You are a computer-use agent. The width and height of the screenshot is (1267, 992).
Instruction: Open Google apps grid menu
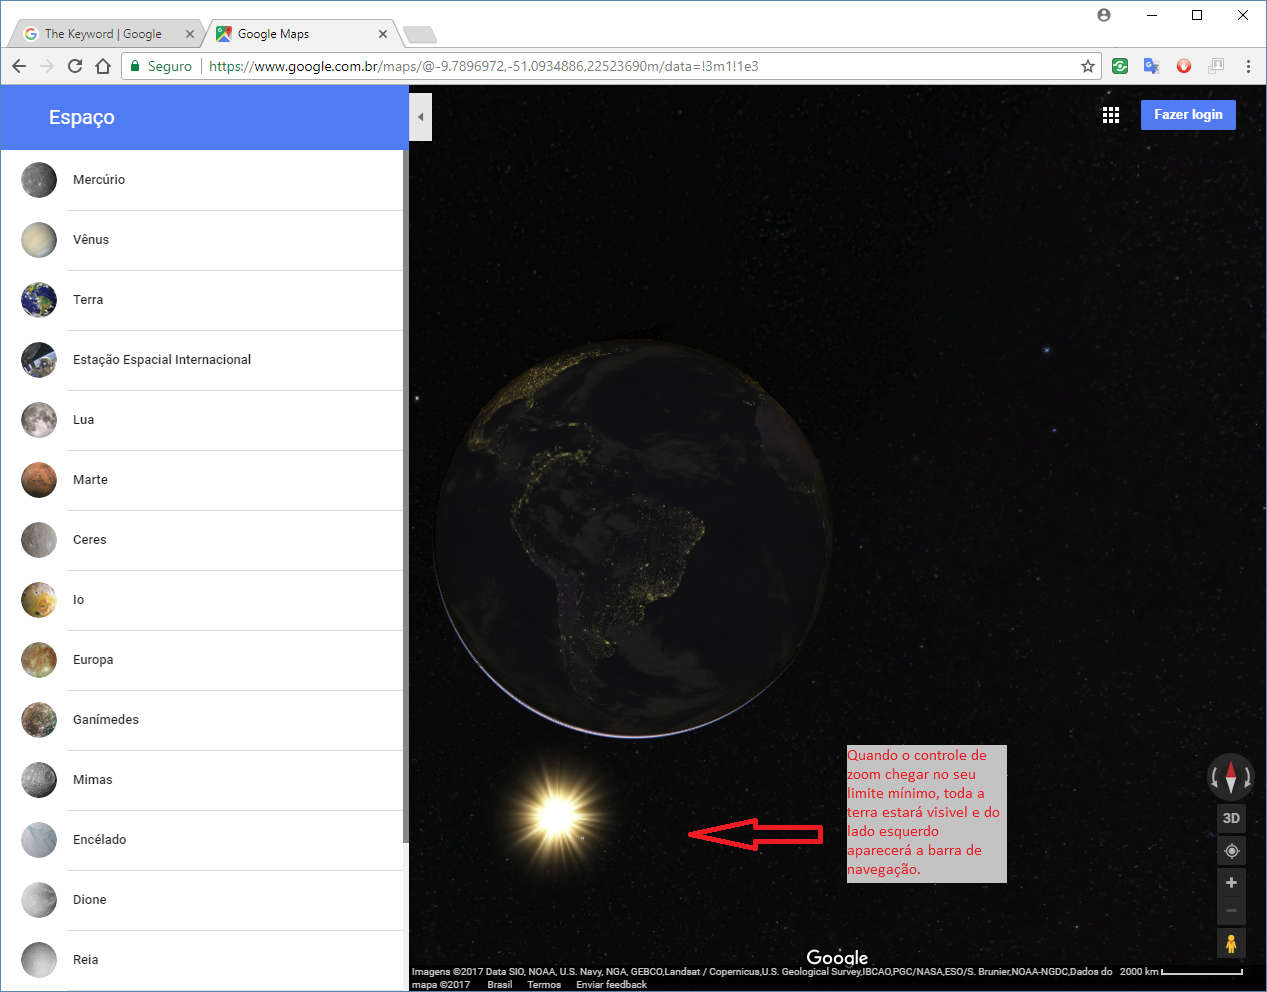1111,115
